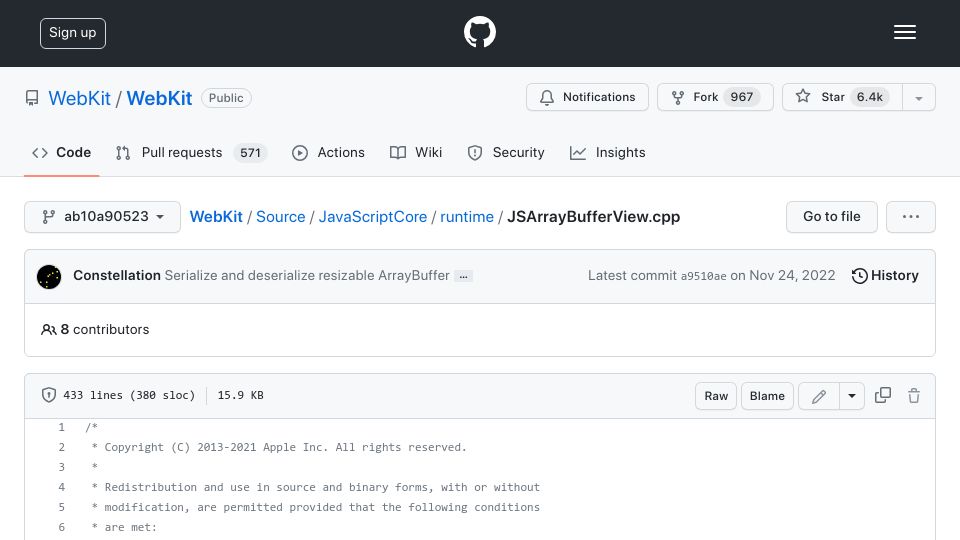This screenshot has height=540, width=960.
Task: Click the Go to file button
Action: 831,217
